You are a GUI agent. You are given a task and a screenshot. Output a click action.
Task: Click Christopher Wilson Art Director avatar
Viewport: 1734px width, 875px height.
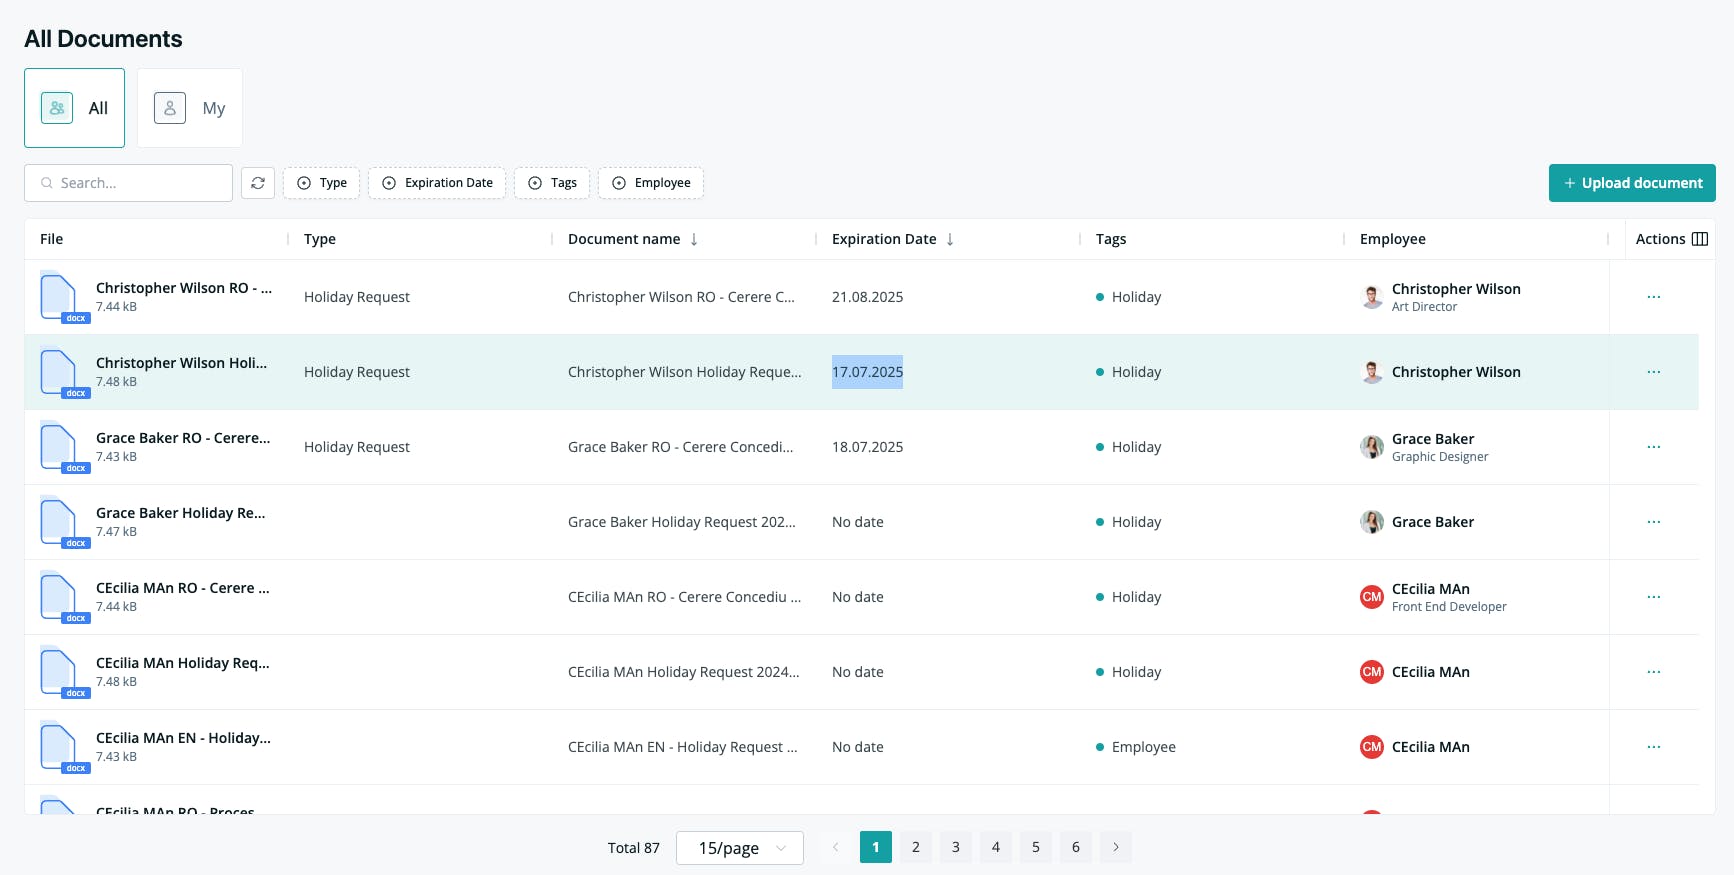tap(1372, 297)
